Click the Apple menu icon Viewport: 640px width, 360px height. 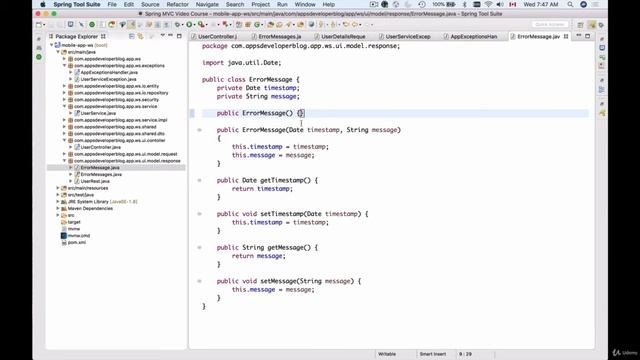click(x=43, y=4)
